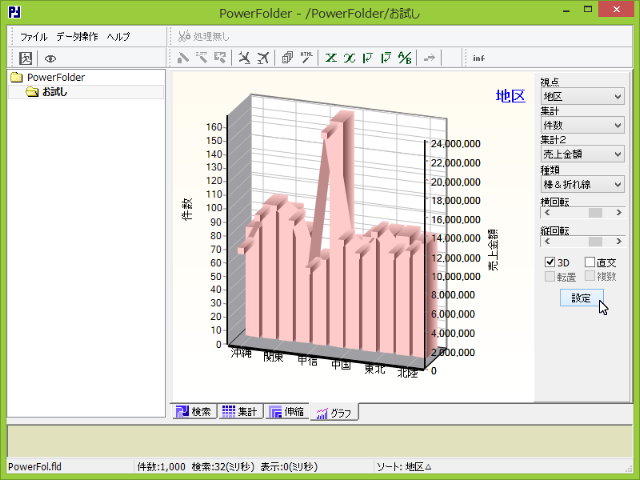Switch to the グラフ tab
The height and width of the screenshot is (480, 640).
pos(334,413)
